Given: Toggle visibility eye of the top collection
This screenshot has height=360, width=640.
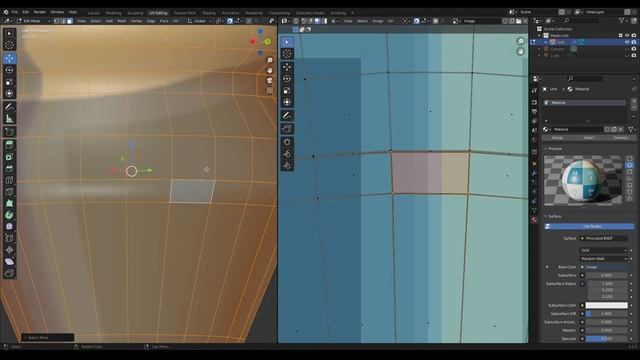Looking at the screenshot, I should pos(627,36).
